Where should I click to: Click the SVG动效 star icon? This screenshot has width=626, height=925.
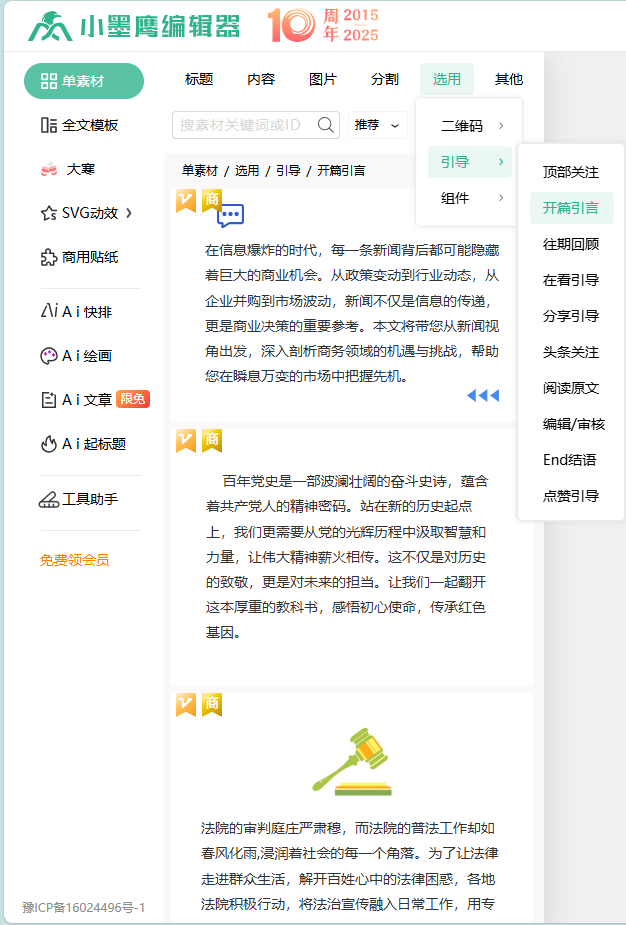48,213
